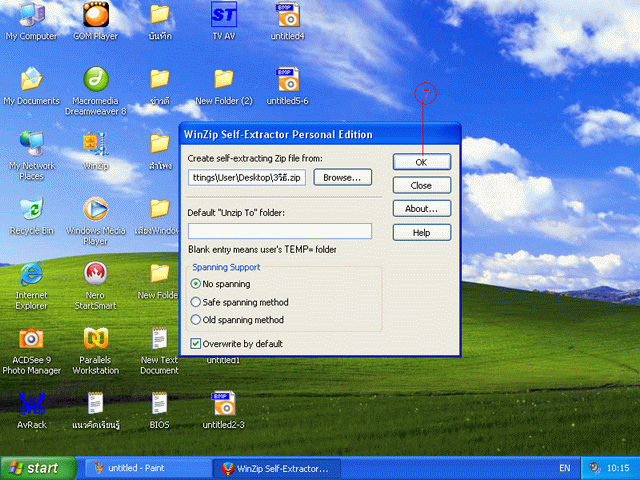Select BIOS text file icon
This screenshot has height=480, width=640.
[159, 410]
